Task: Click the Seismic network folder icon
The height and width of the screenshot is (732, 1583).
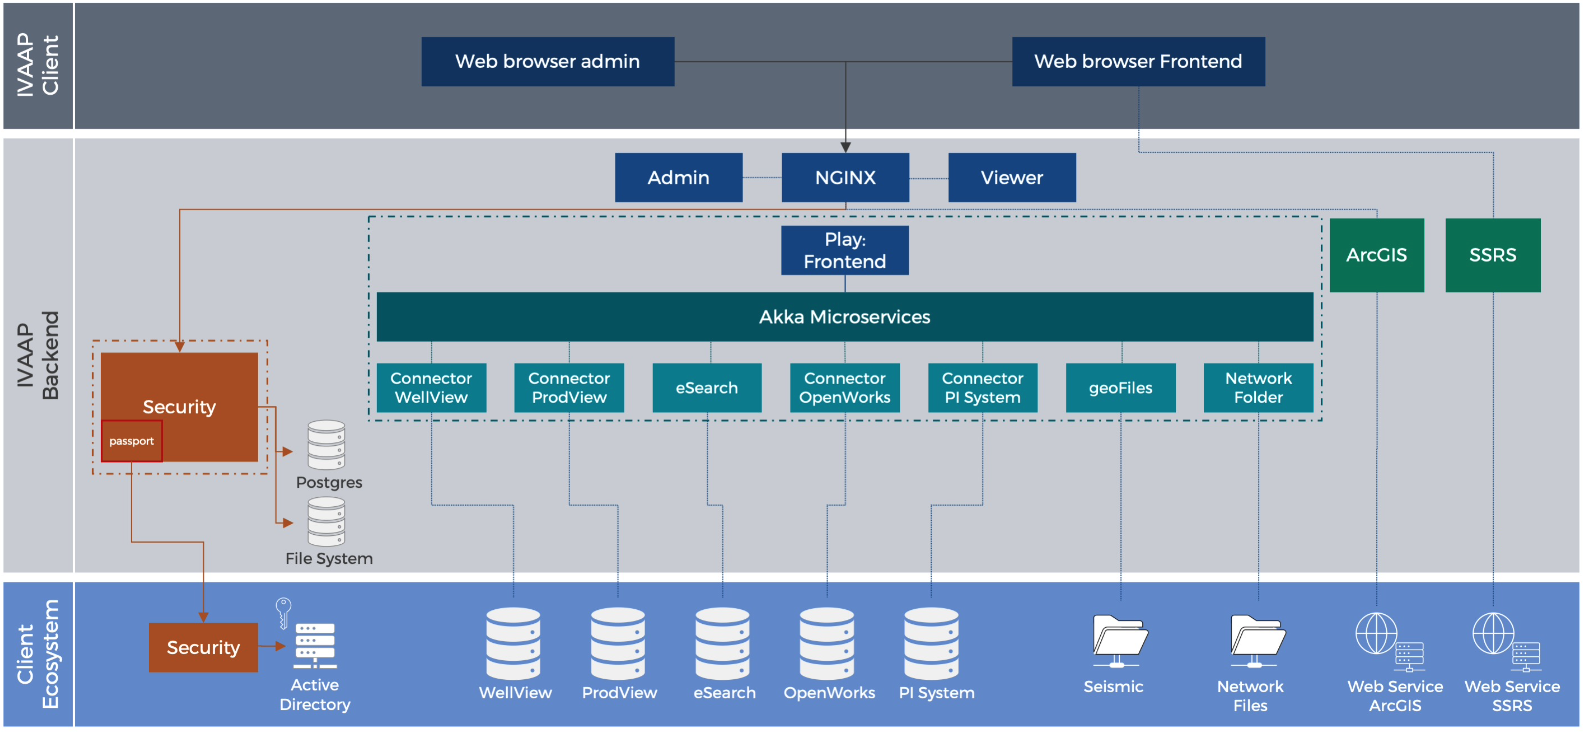Action: 1120,641
